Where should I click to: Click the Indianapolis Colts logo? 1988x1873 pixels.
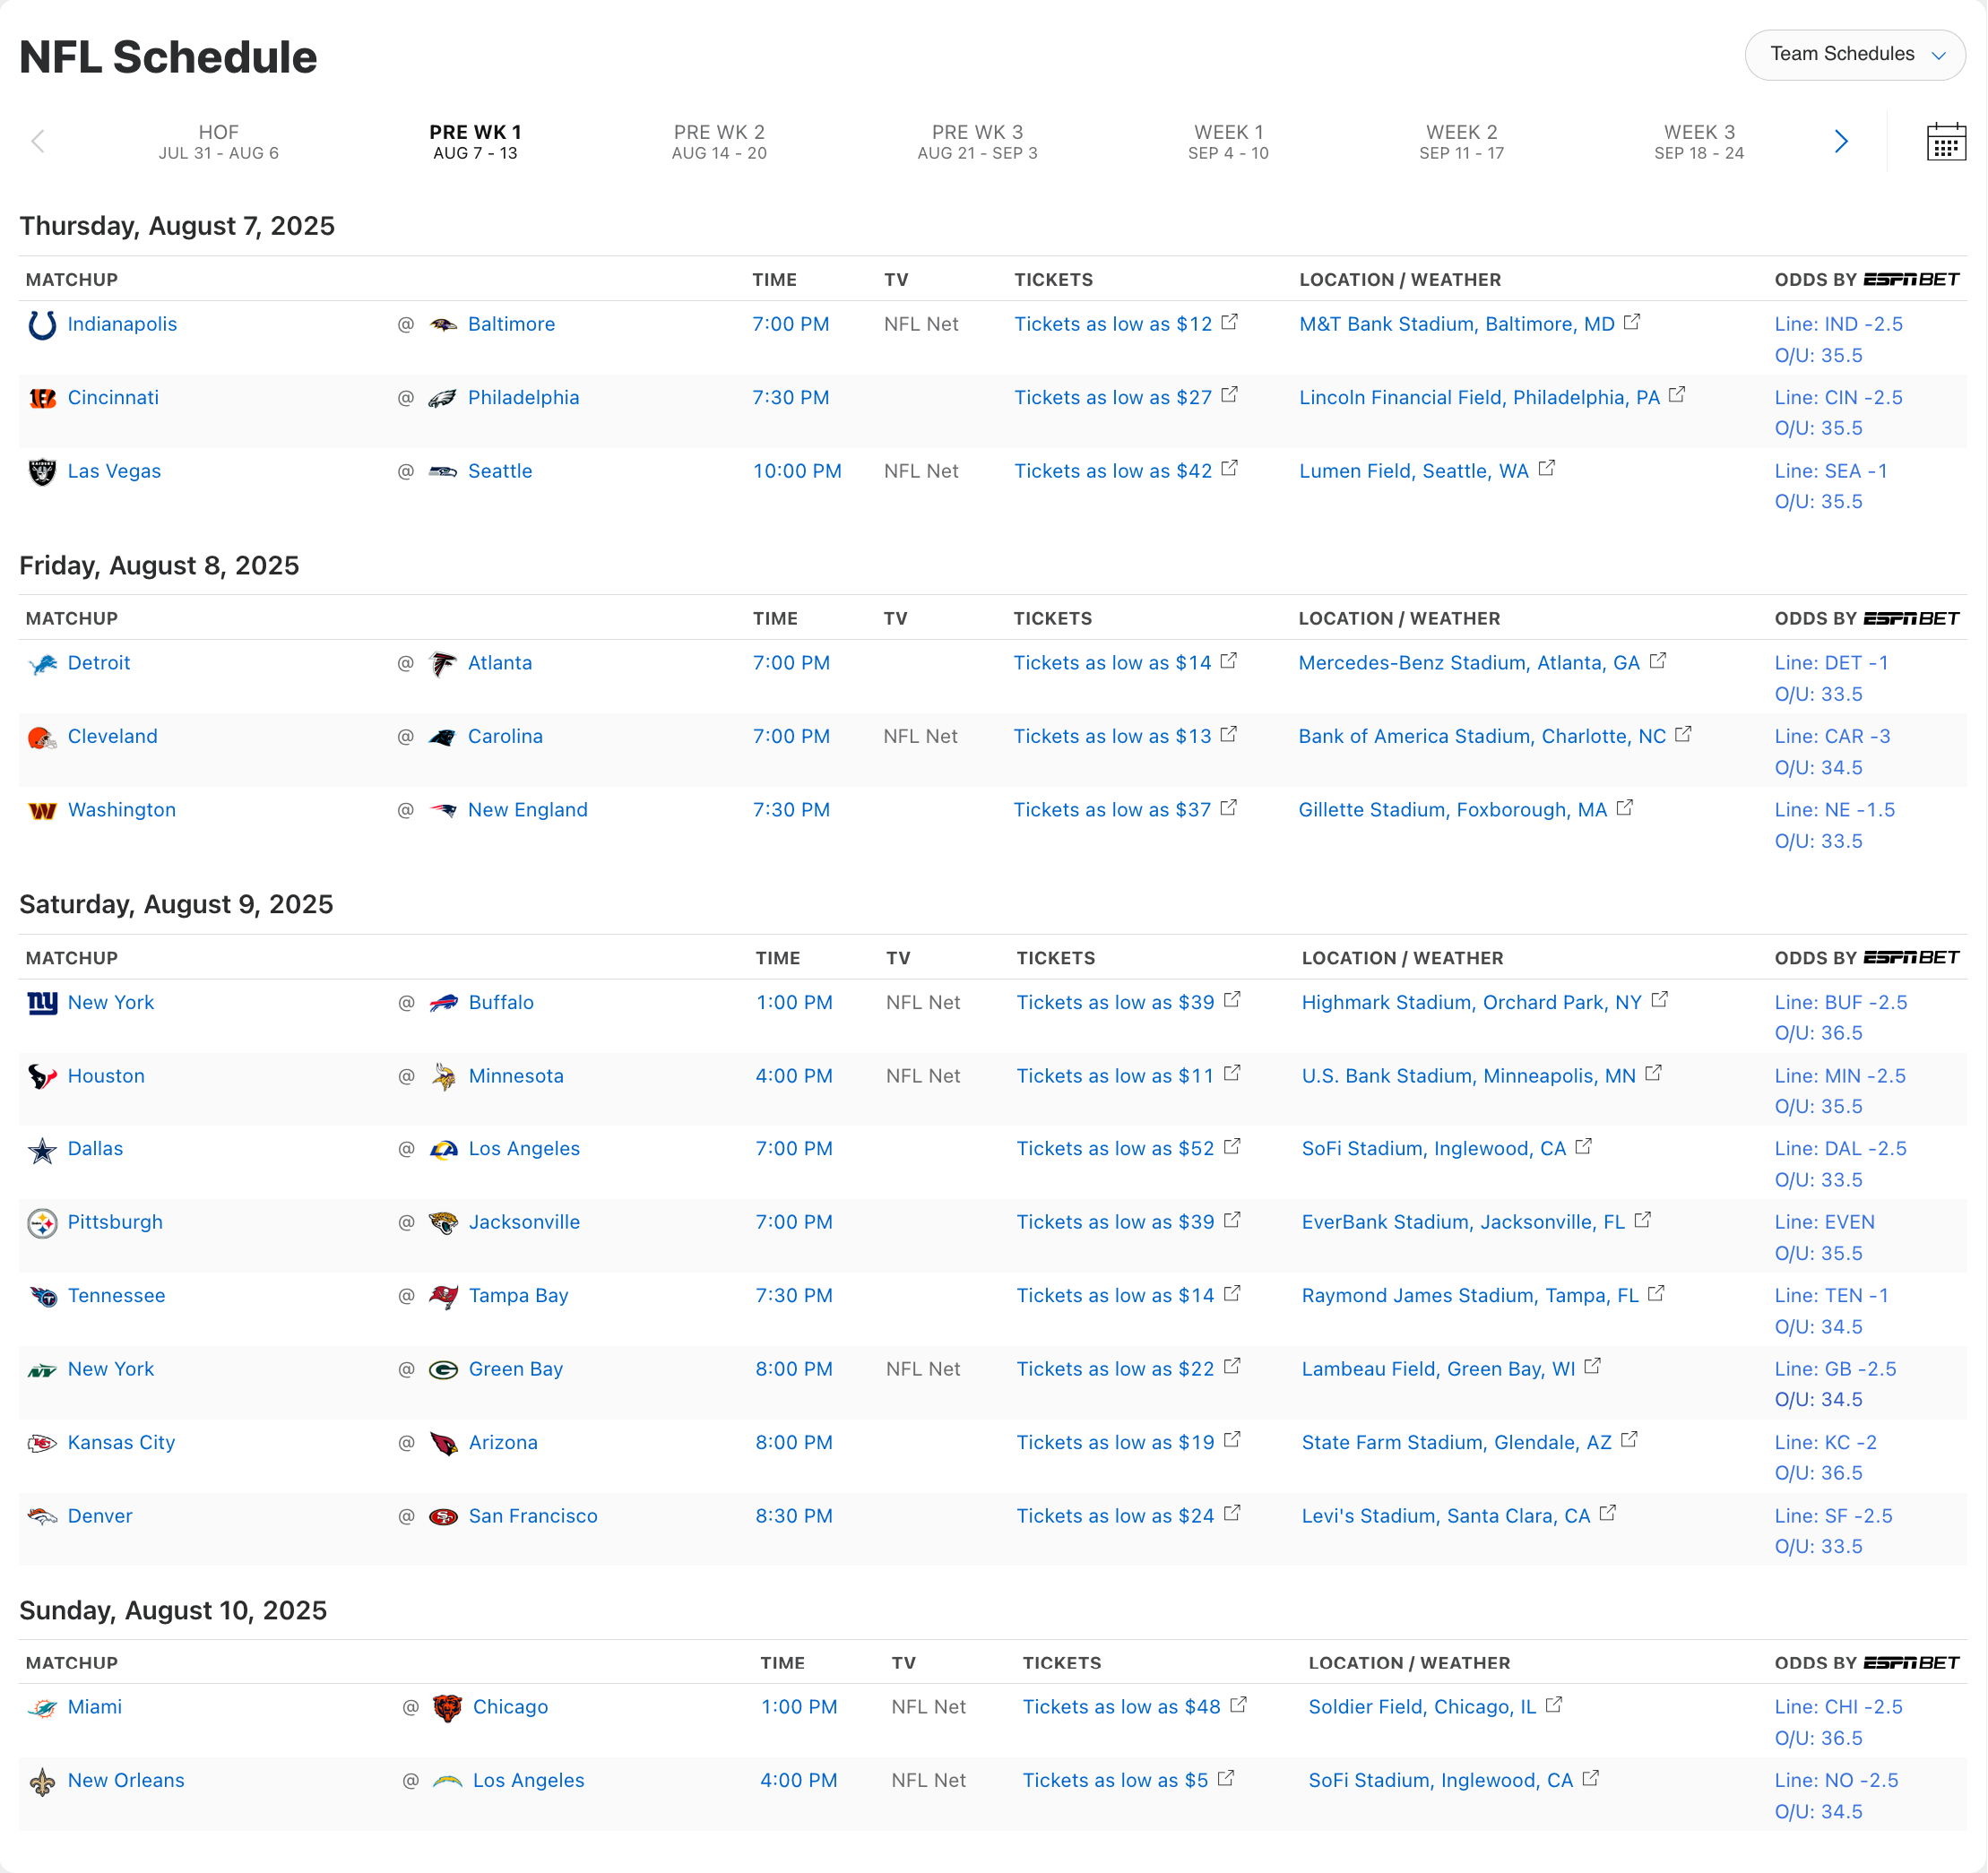tap(42, 325)
